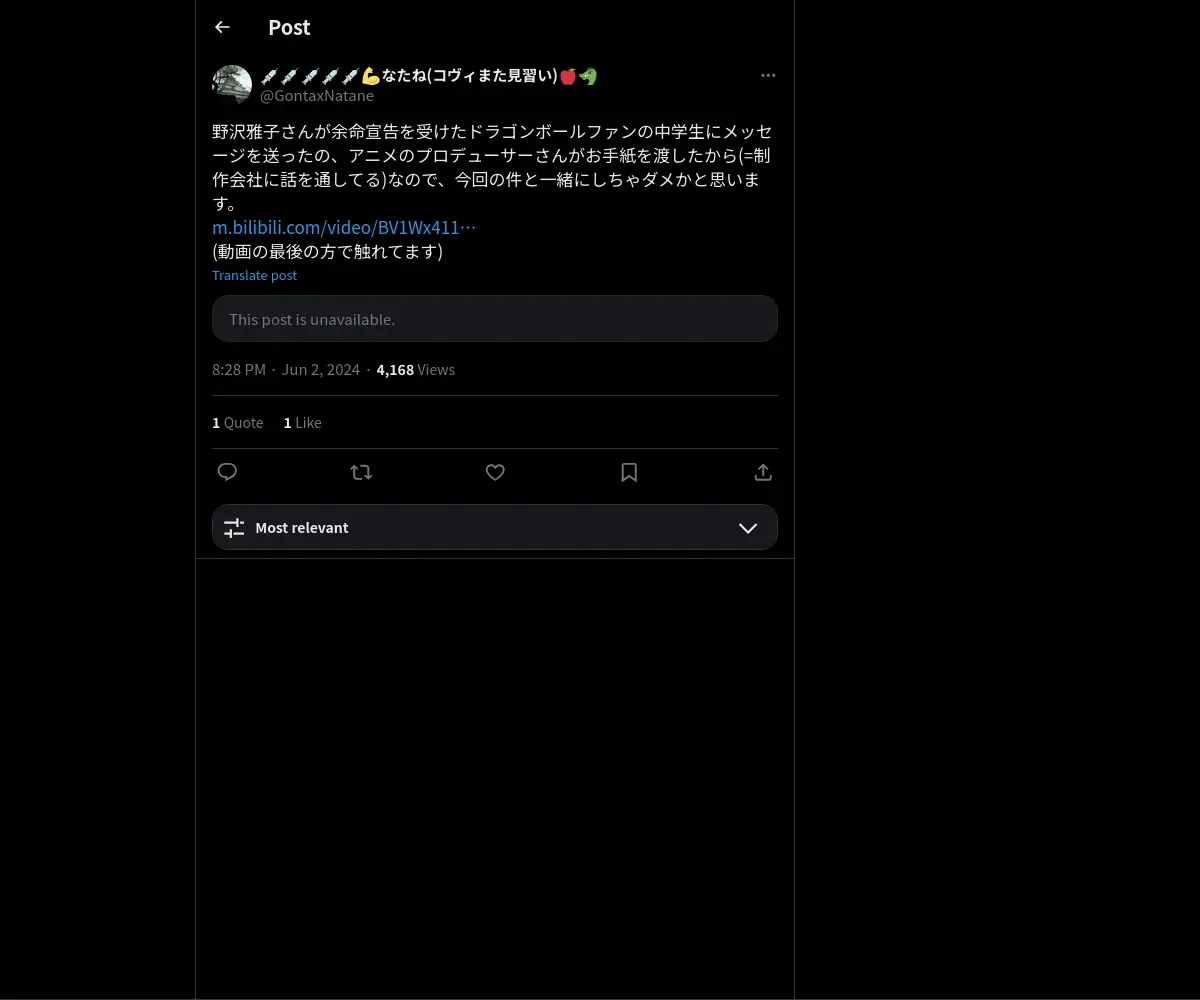Click the 8:28 PM Jun 2, 2024 timestamp
Screen dimensions: 1200x1000
[286, 370]
